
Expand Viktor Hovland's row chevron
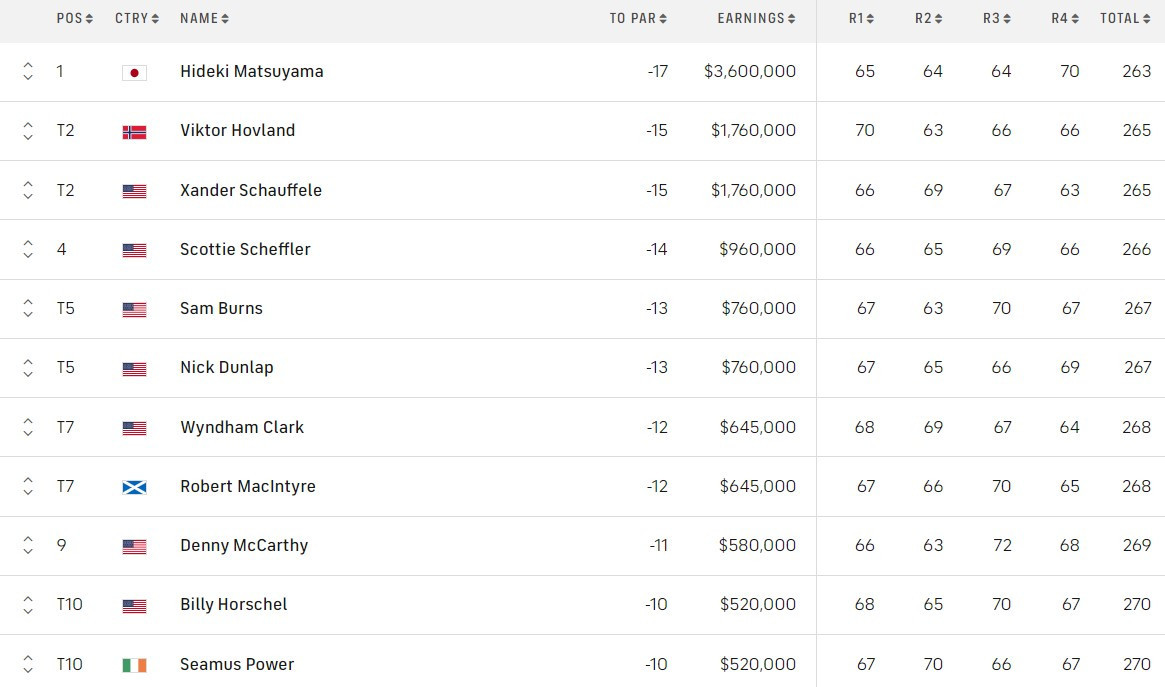point(28,131)
